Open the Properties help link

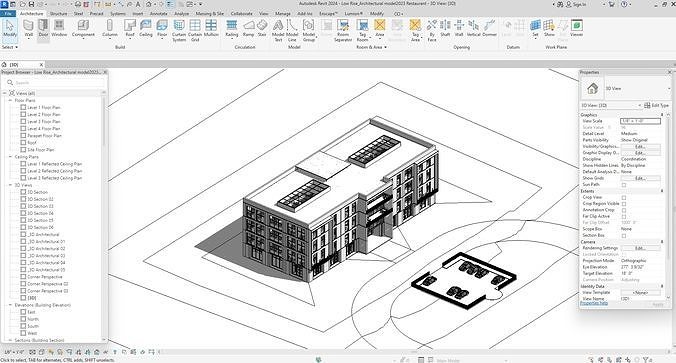click(594, 303)
